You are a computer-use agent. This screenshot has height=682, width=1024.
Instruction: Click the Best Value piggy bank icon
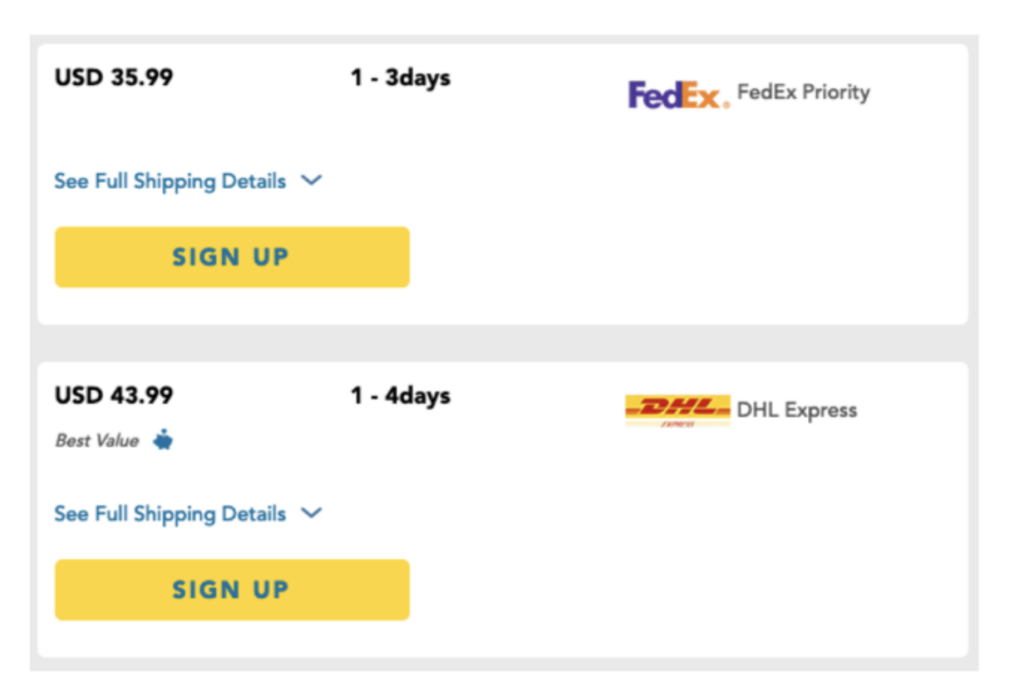[163, 440]
